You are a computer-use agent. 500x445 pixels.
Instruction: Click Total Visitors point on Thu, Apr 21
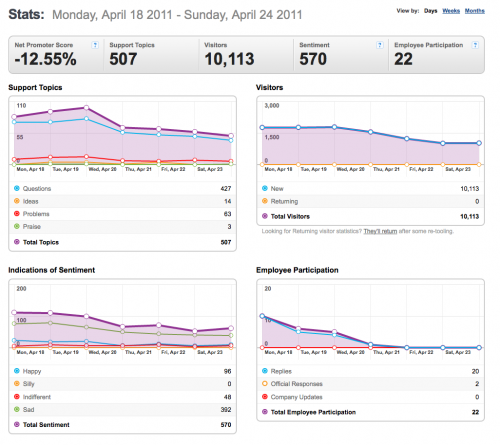370,132
